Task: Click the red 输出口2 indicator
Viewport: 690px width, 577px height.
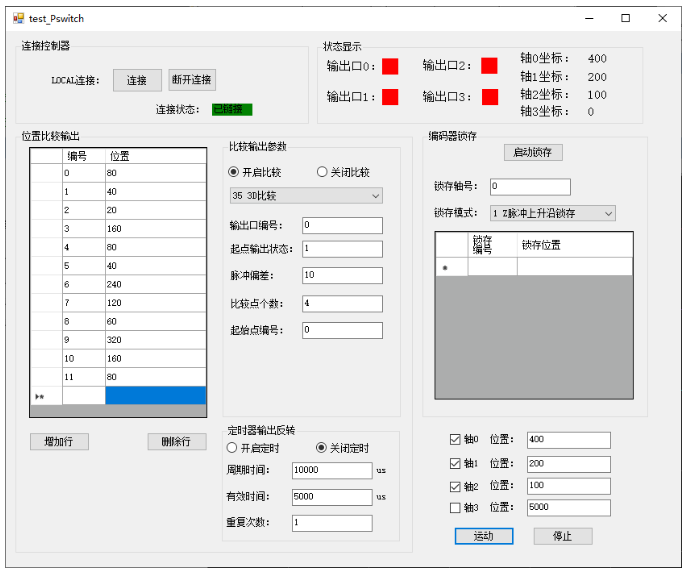Action: 489,66
